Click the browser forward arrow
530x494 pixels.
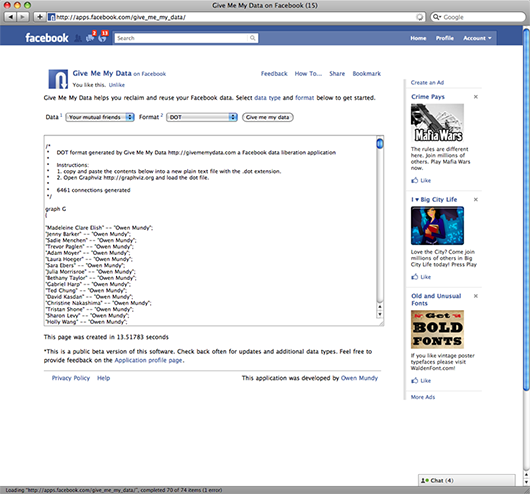[22, 17]
